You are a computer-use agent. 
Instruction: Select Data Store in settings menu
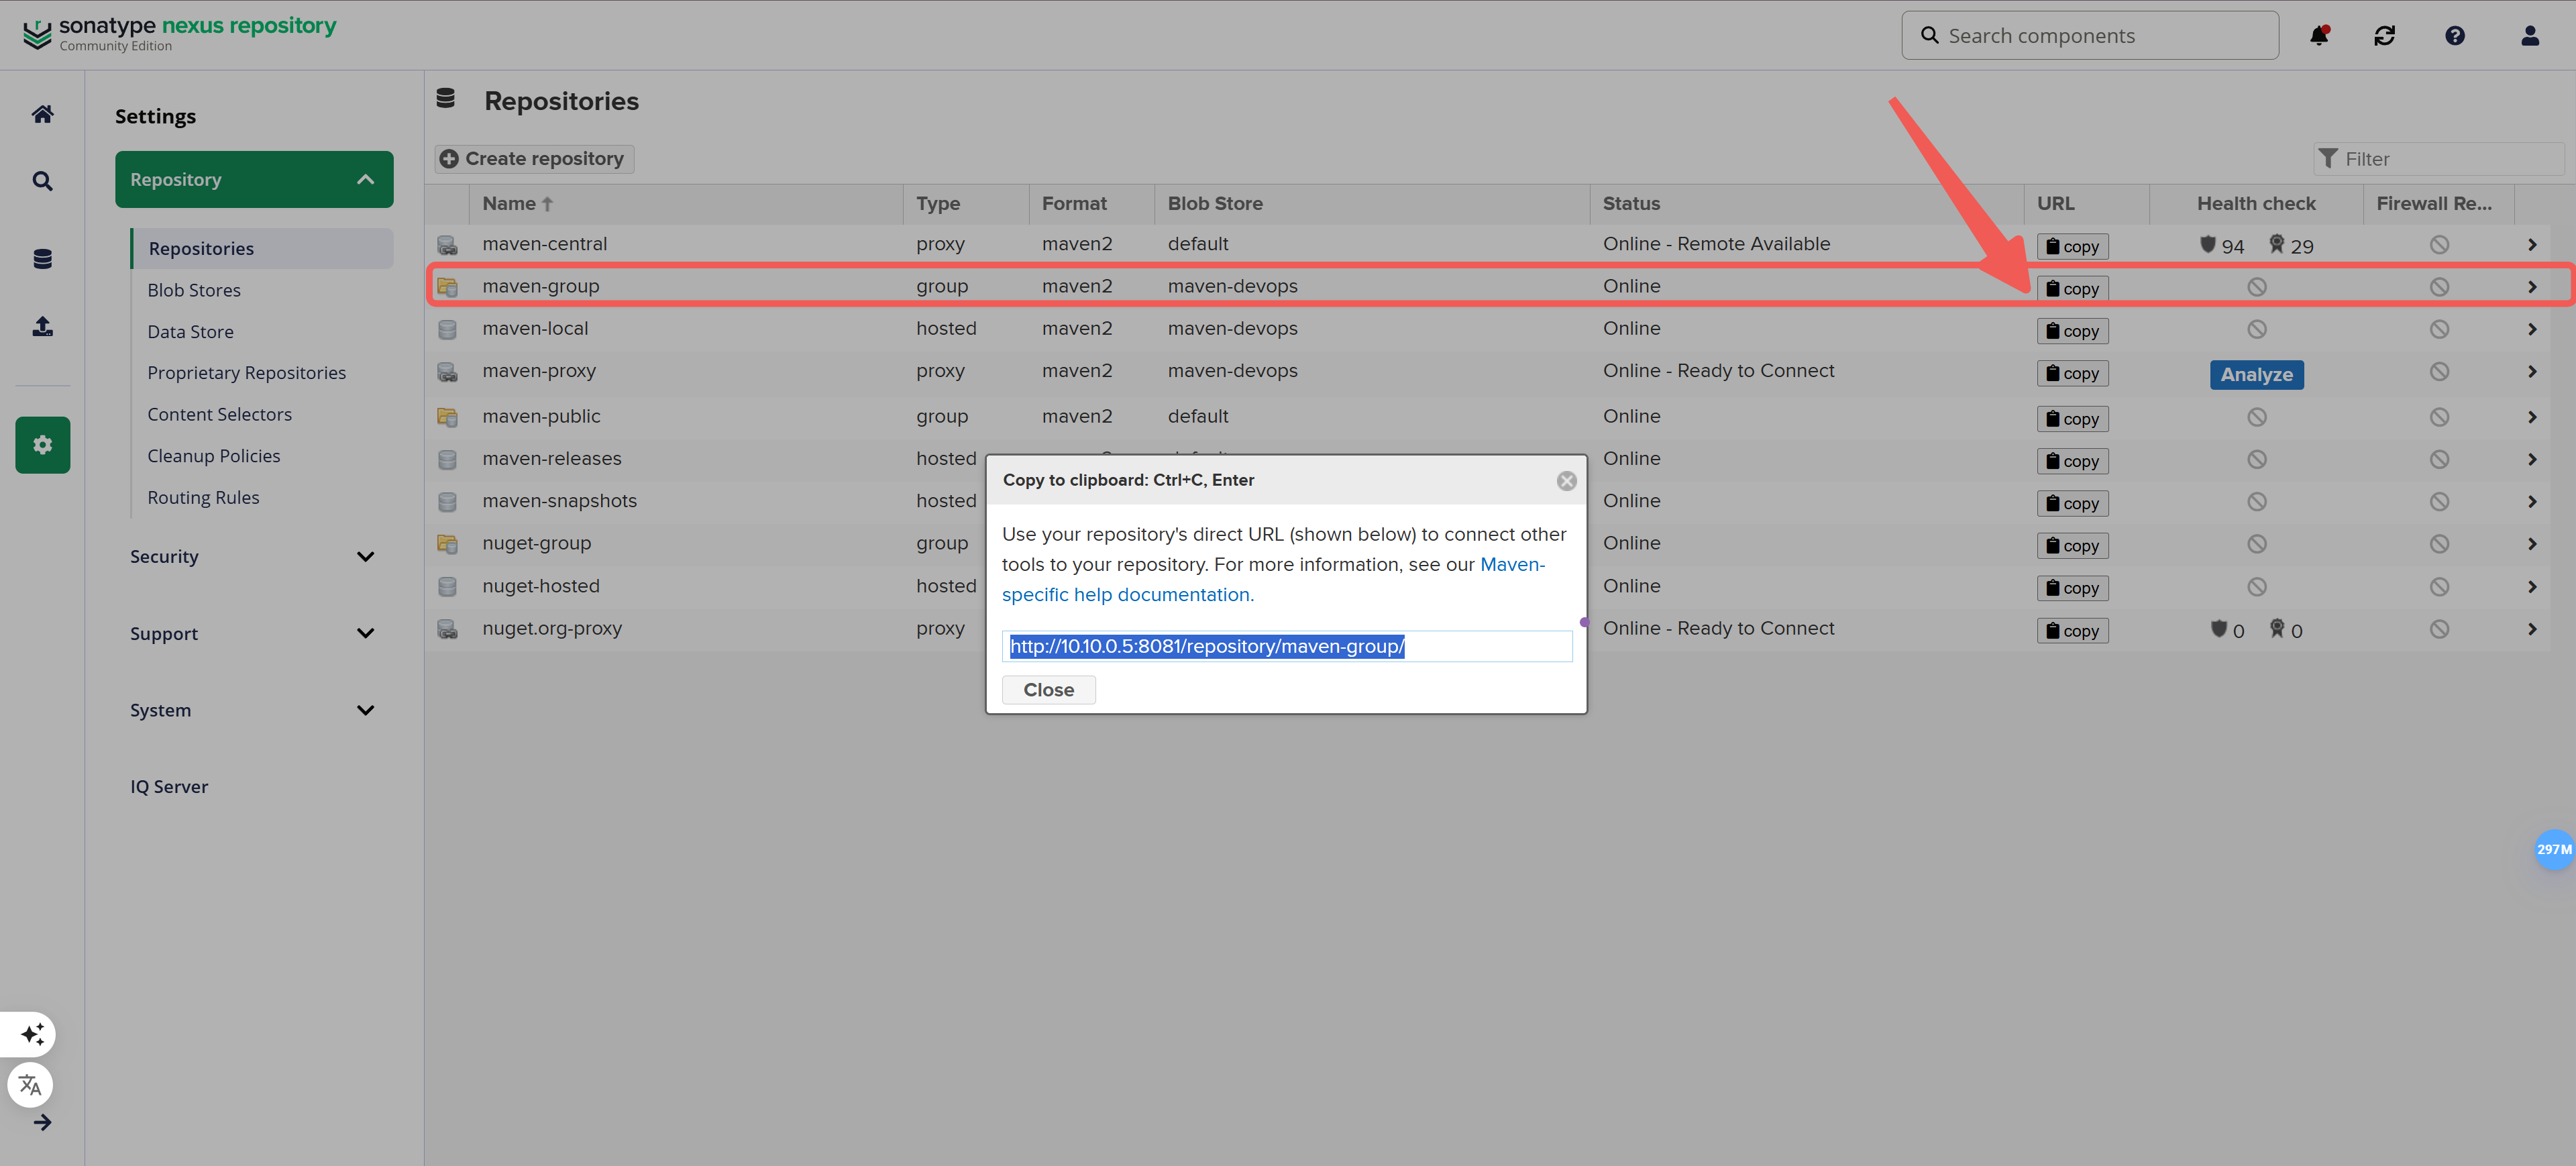click(190, 332)
